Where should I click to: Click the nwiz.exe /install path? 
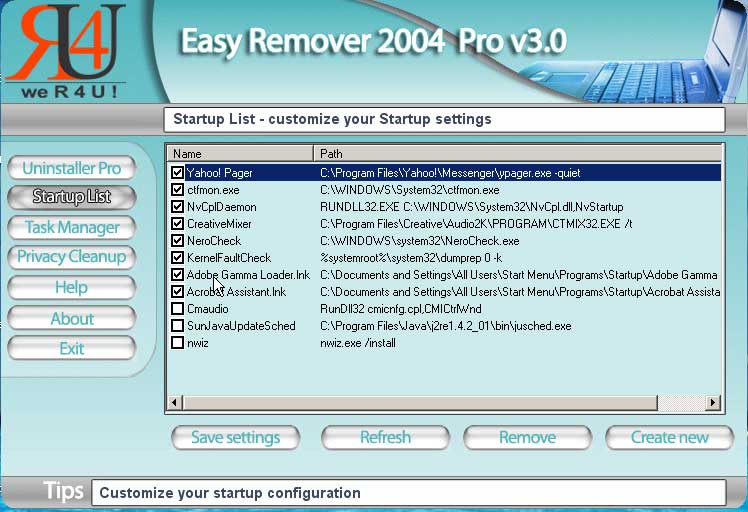[x=358, y=343]
